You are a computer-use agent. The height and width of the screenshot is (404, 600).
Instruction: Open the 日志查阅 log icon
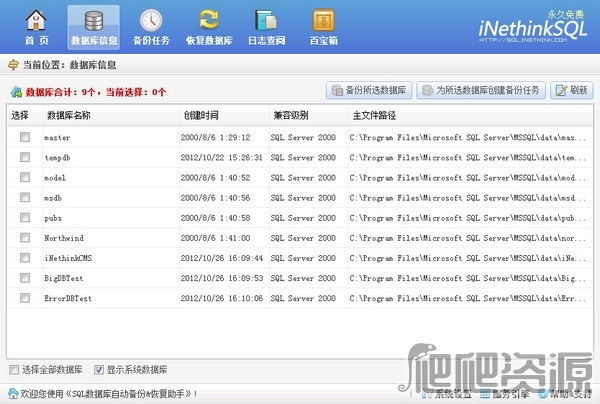pyautogui.click(x=266, y=20)
